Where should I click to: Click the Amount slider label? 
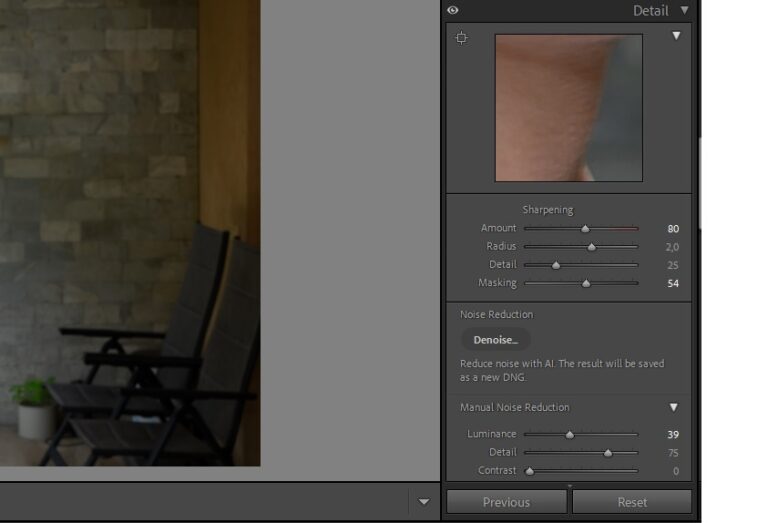click(498, 228)
